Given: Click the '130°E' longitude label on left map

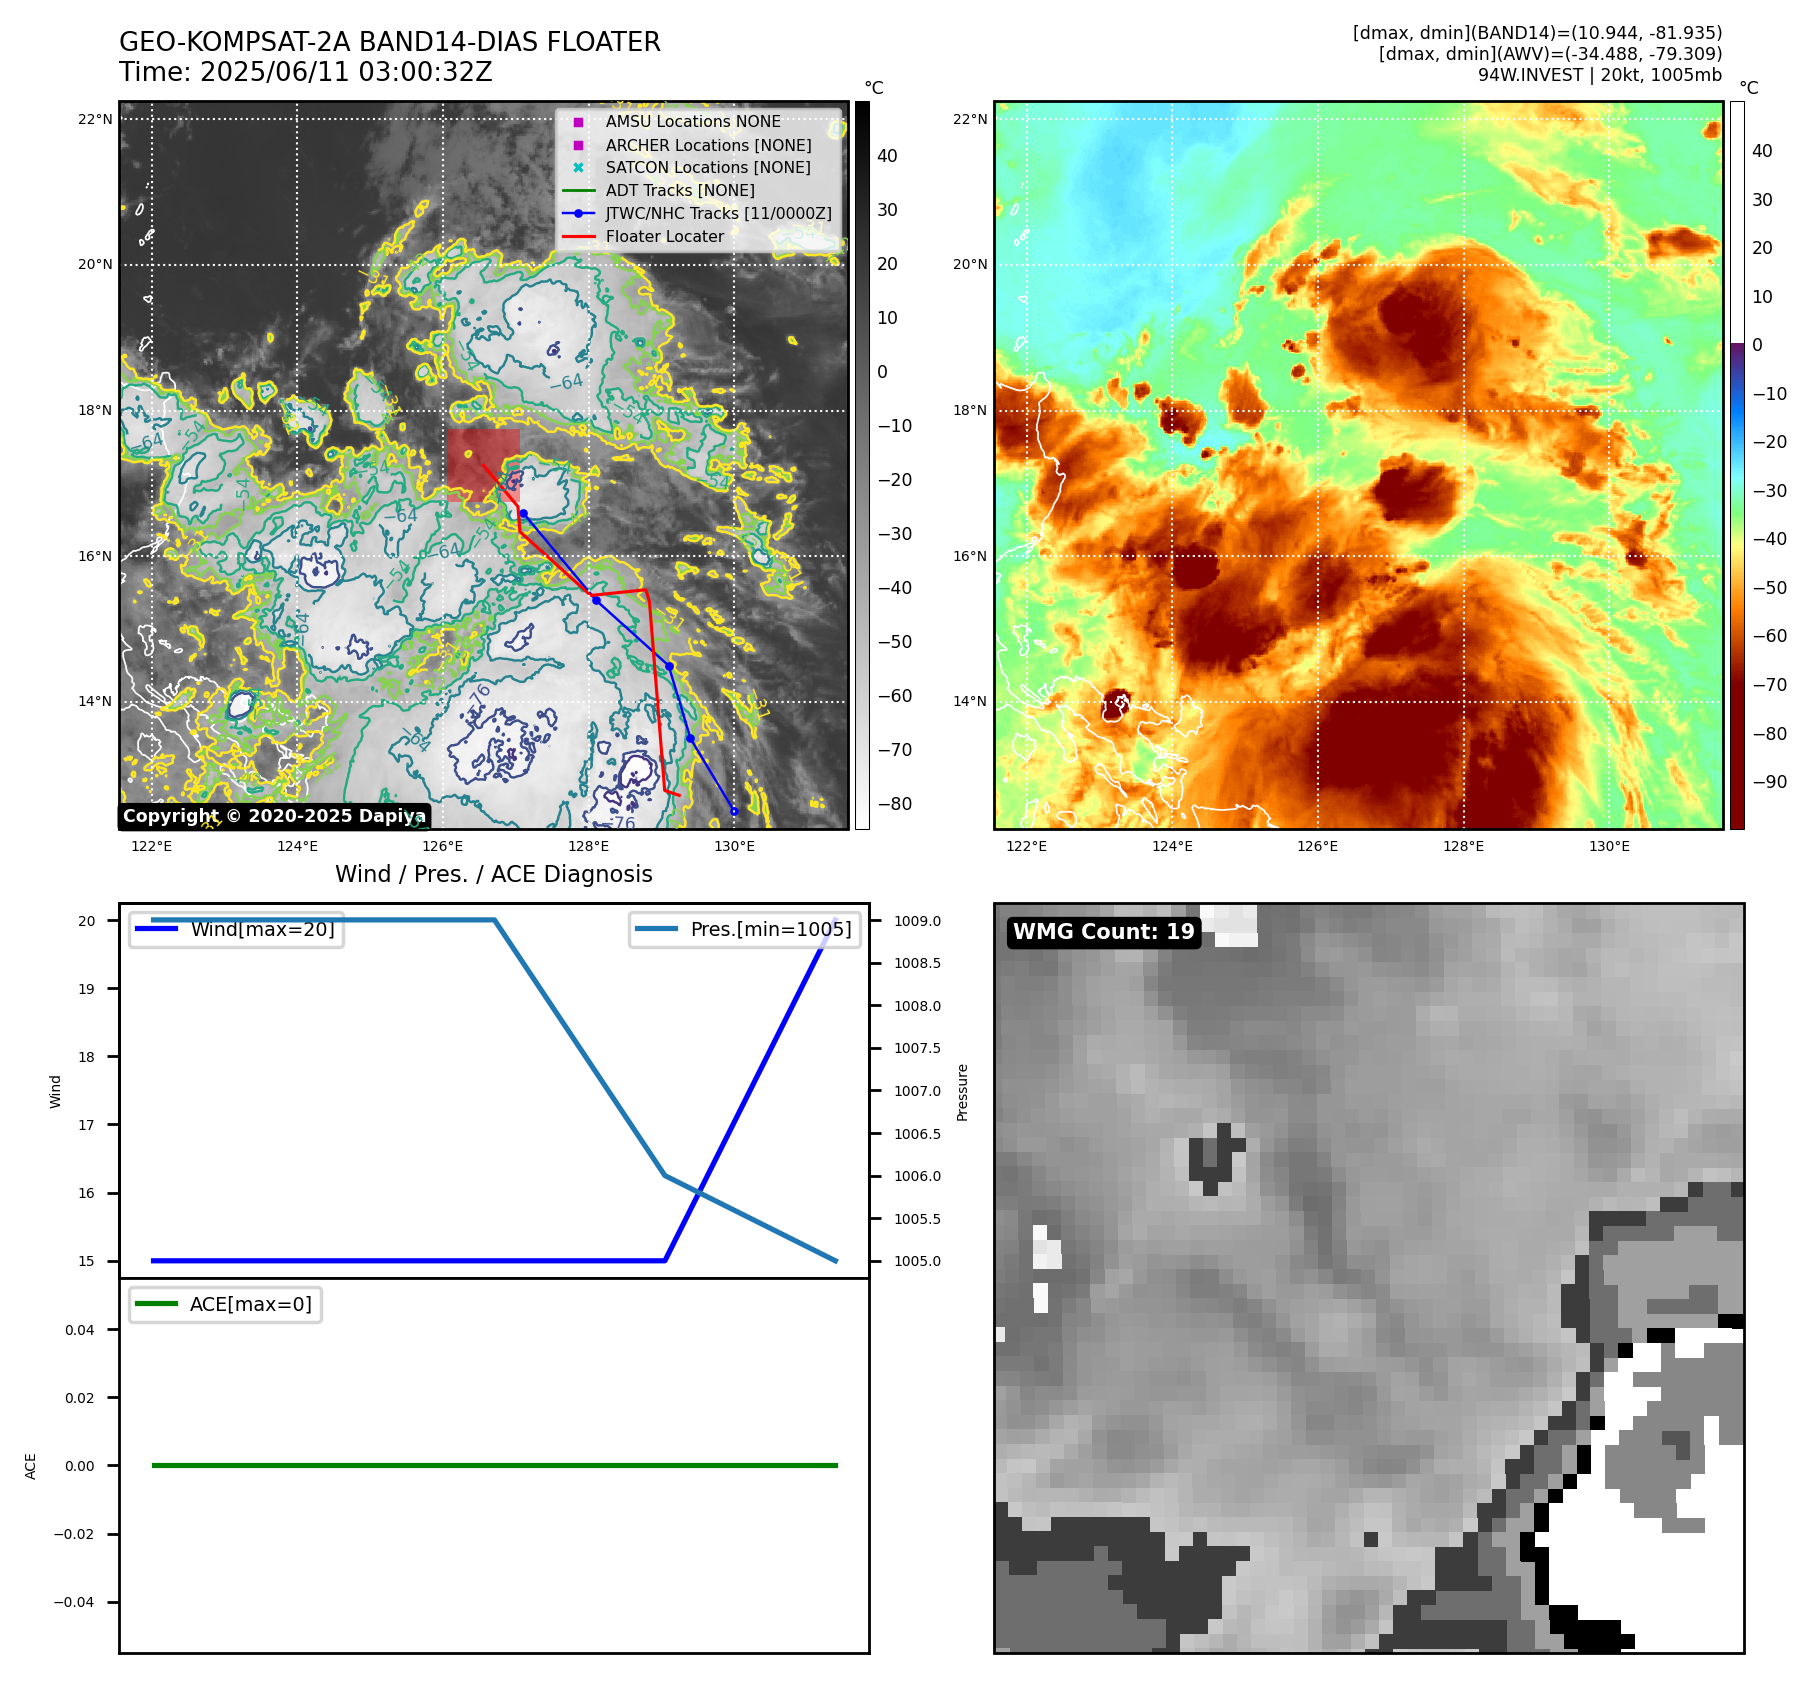Looking at the screenshot, I should point(734,846).
